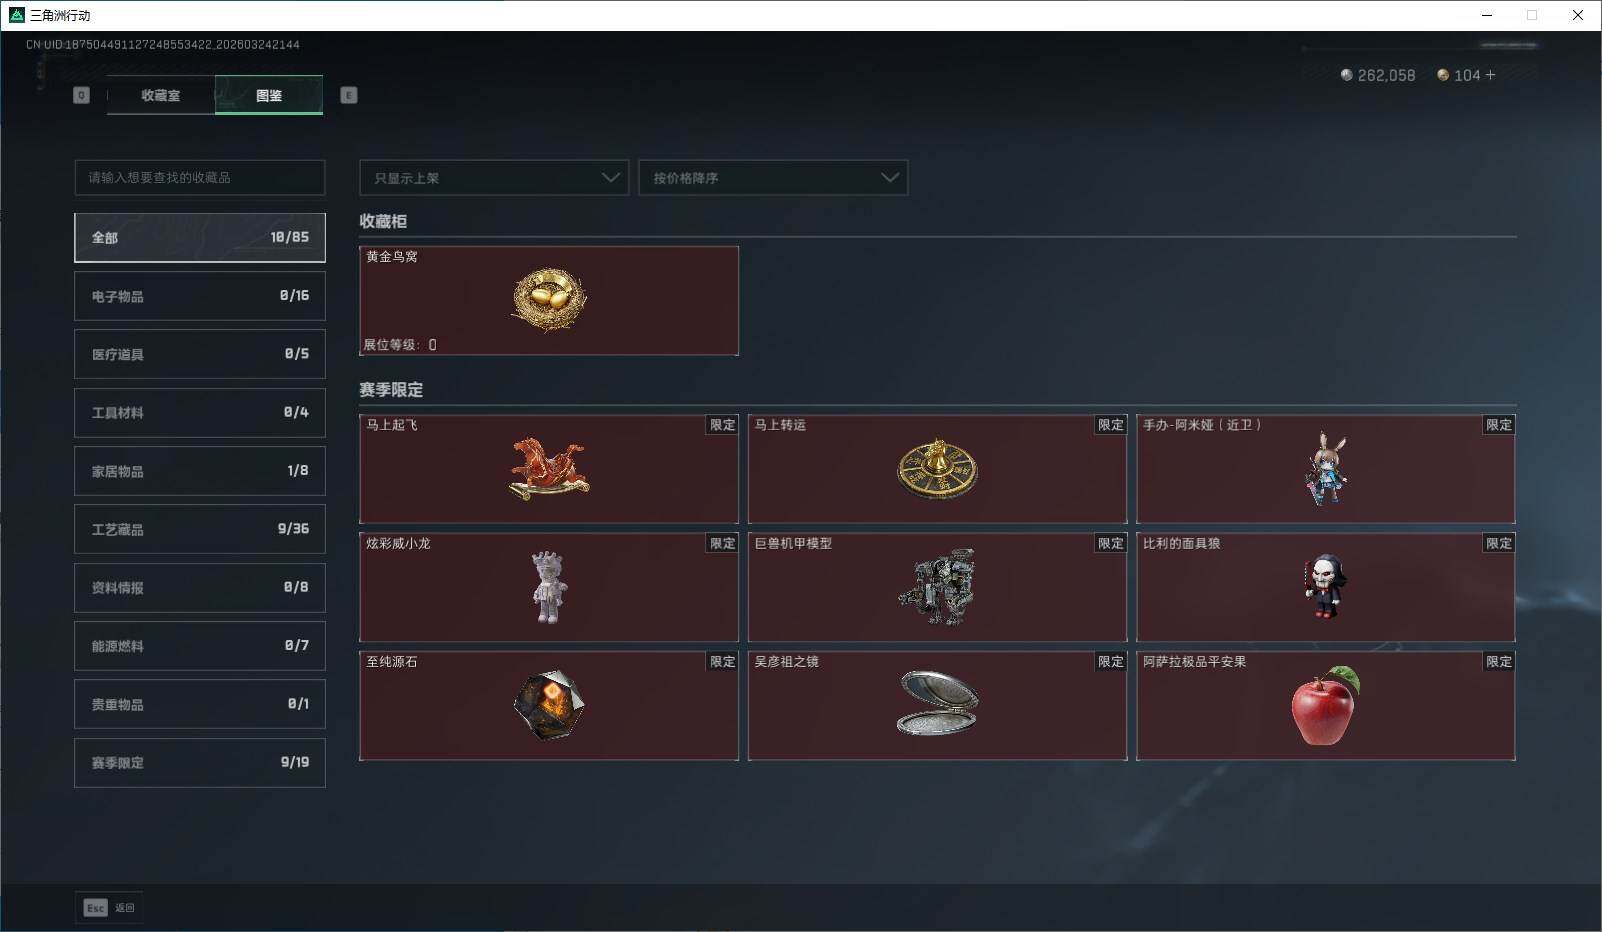This screenshot has width=1602, height=932.
Task: Select the silver mirror 吴彦祖之镜 icon
Action: [937, 703]
